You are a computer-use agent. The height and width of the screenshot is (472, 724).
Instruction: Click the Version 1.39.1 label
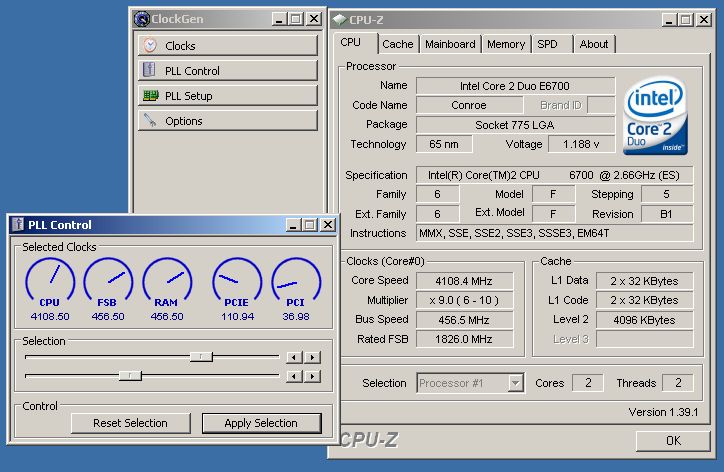663,412
